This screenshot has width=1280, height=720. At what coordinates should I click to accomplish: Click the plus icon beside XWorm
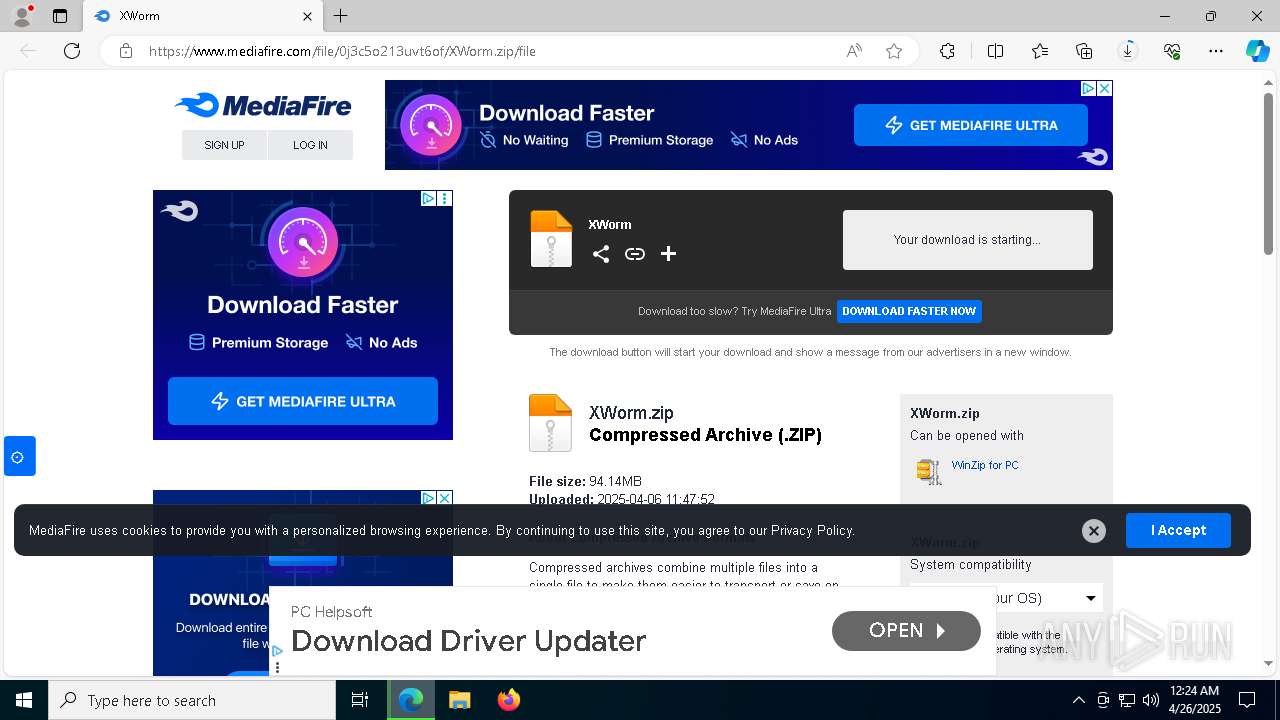pos(669,254)
